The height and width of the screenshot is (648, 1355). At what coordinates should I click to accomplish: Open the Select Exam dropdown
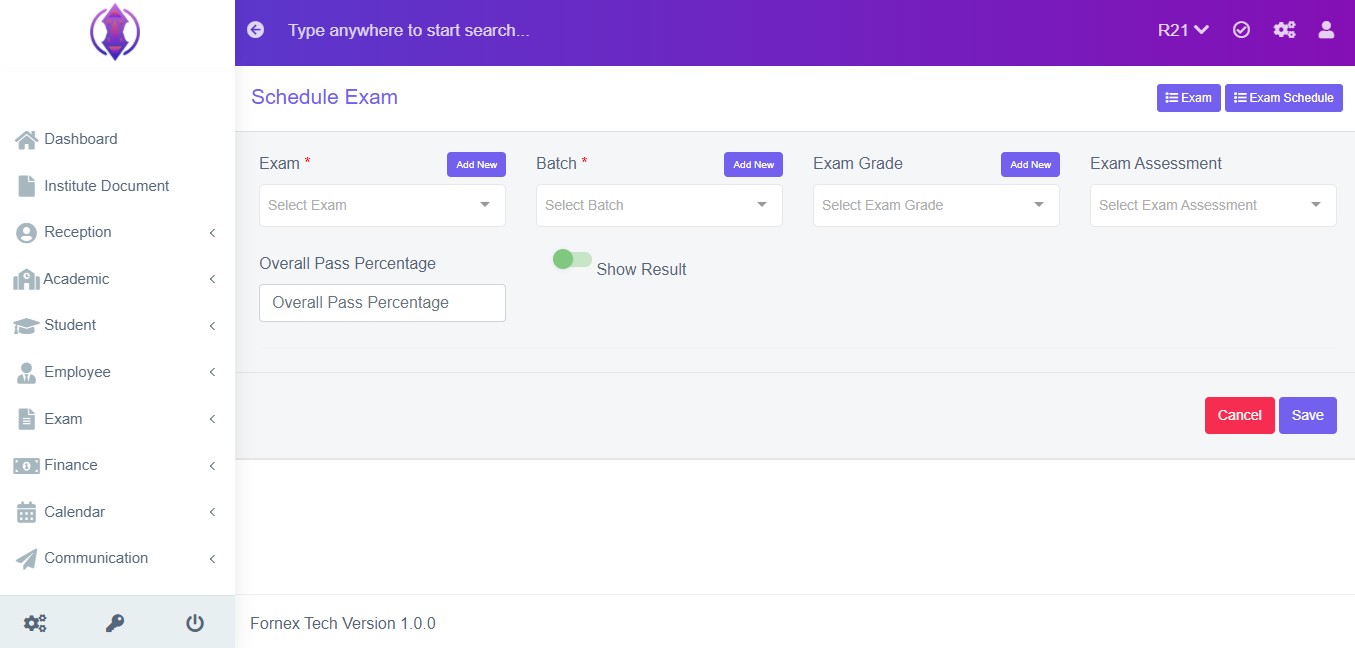coord(382,205)
